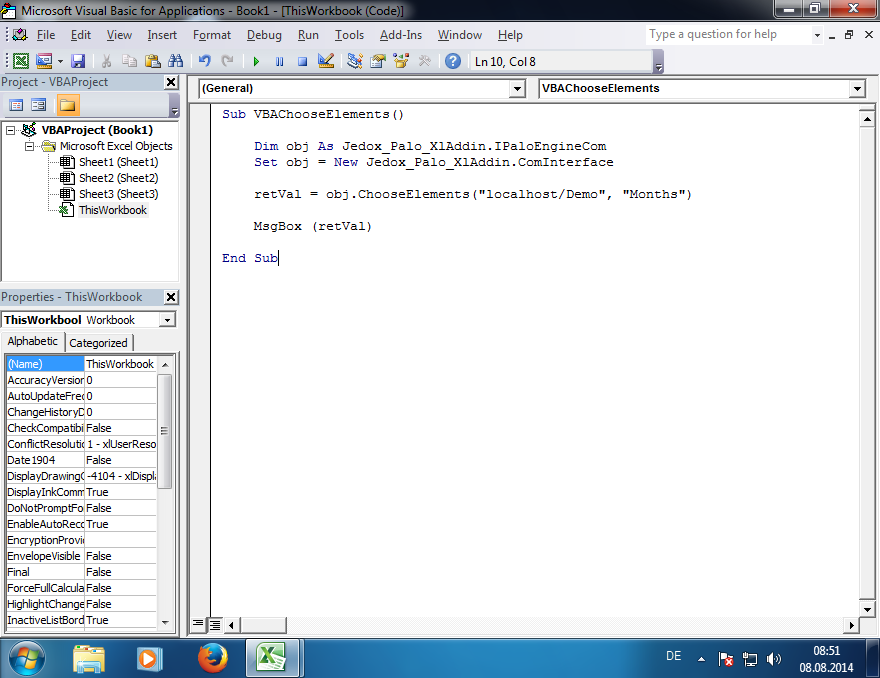Click the Break (pause) icon

279,62
